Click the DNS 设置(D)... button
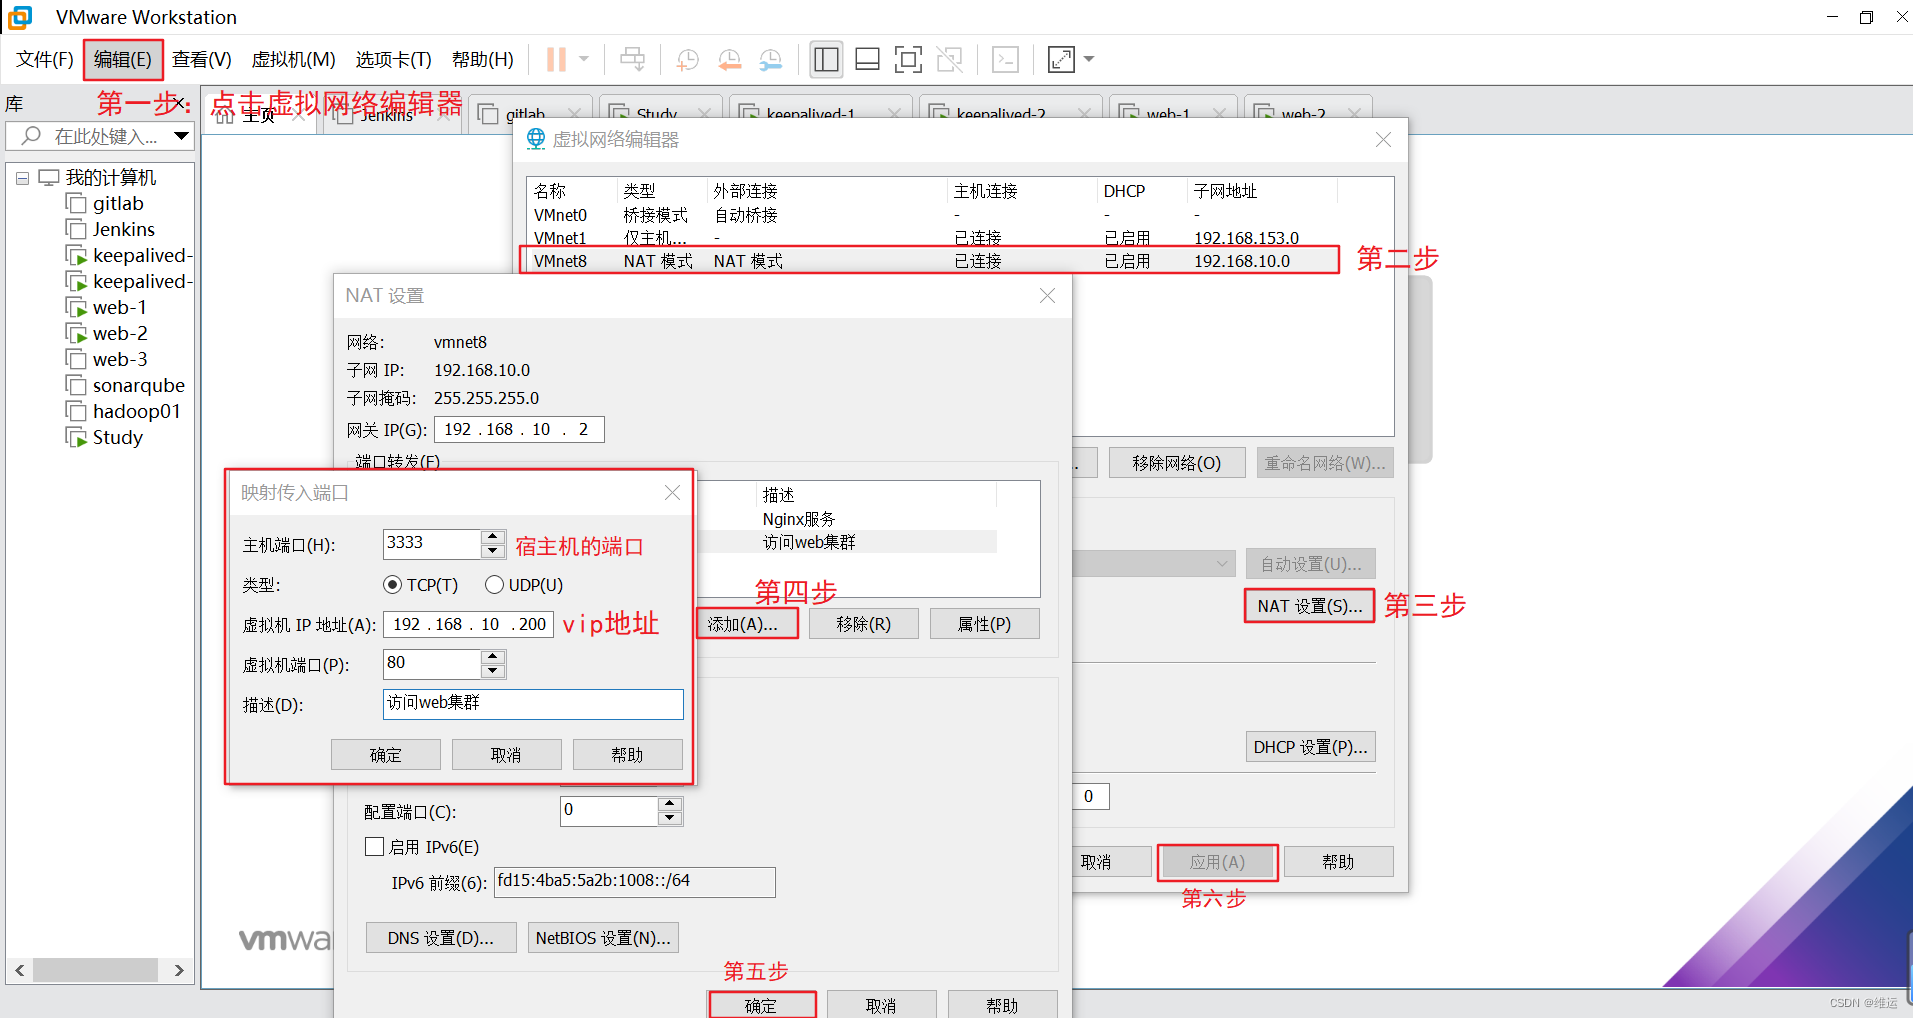The image size is (1913, 1018). 441,938
